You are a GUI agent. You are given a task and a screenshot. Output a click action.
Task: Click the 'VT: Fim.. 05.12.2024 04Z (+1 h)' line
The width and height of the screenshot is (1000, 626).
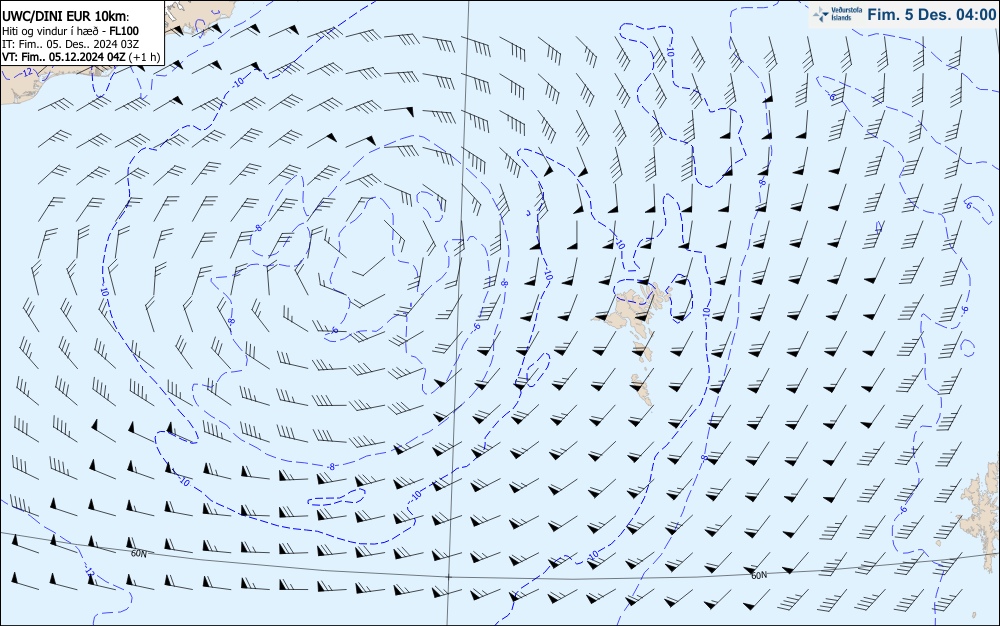(x=81, y=57)
